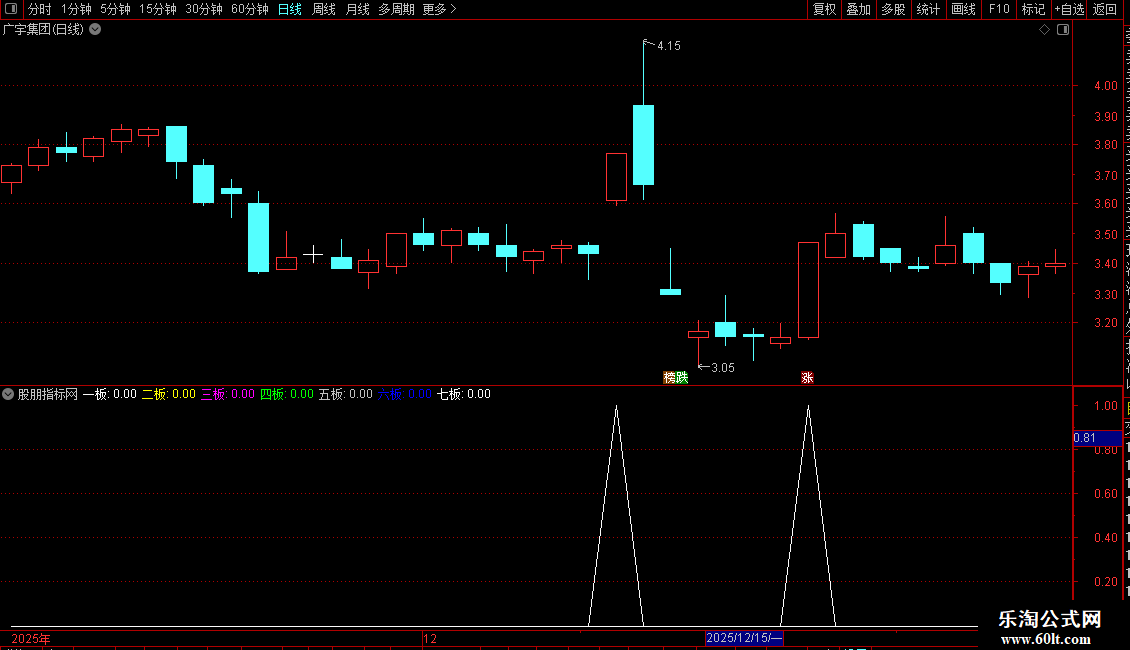Select the 60分钟 period tab
1130x650 pixels.
pos(249,9)
